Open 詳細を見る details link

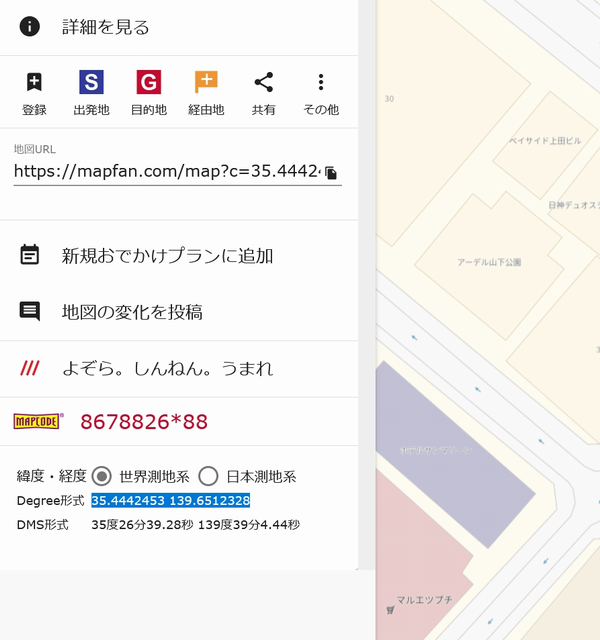105,27
